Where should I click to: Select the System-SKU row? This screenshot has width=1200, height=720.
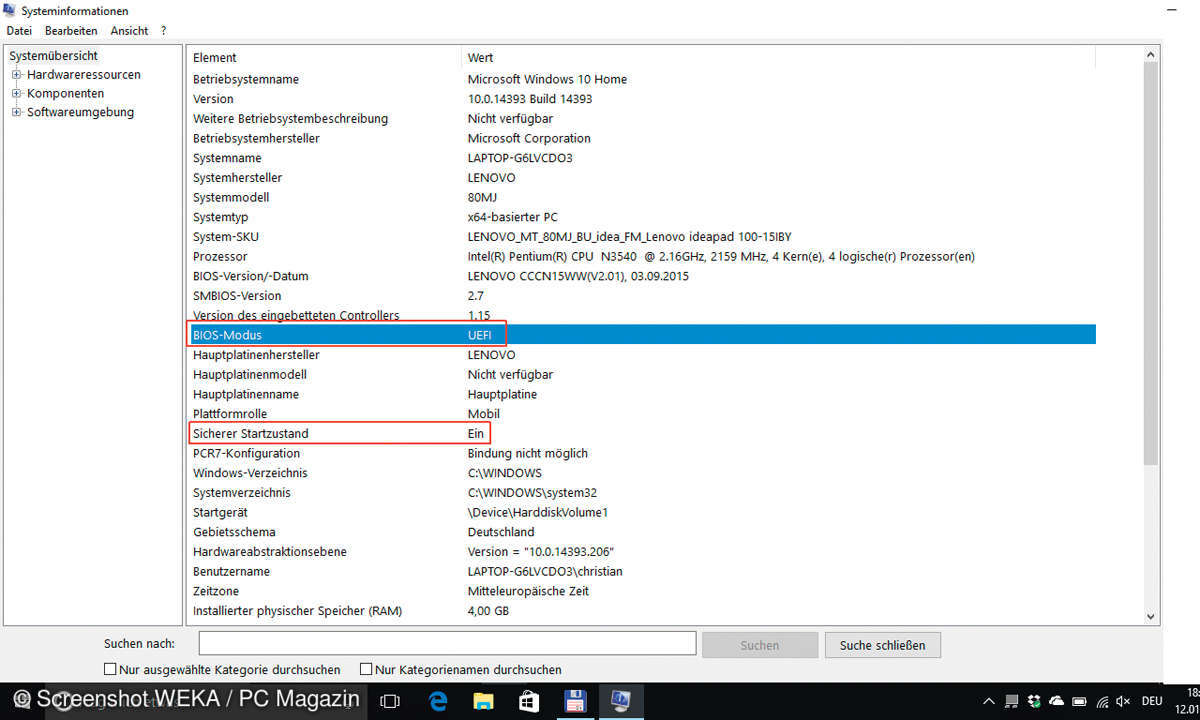(x=641, y=237)
